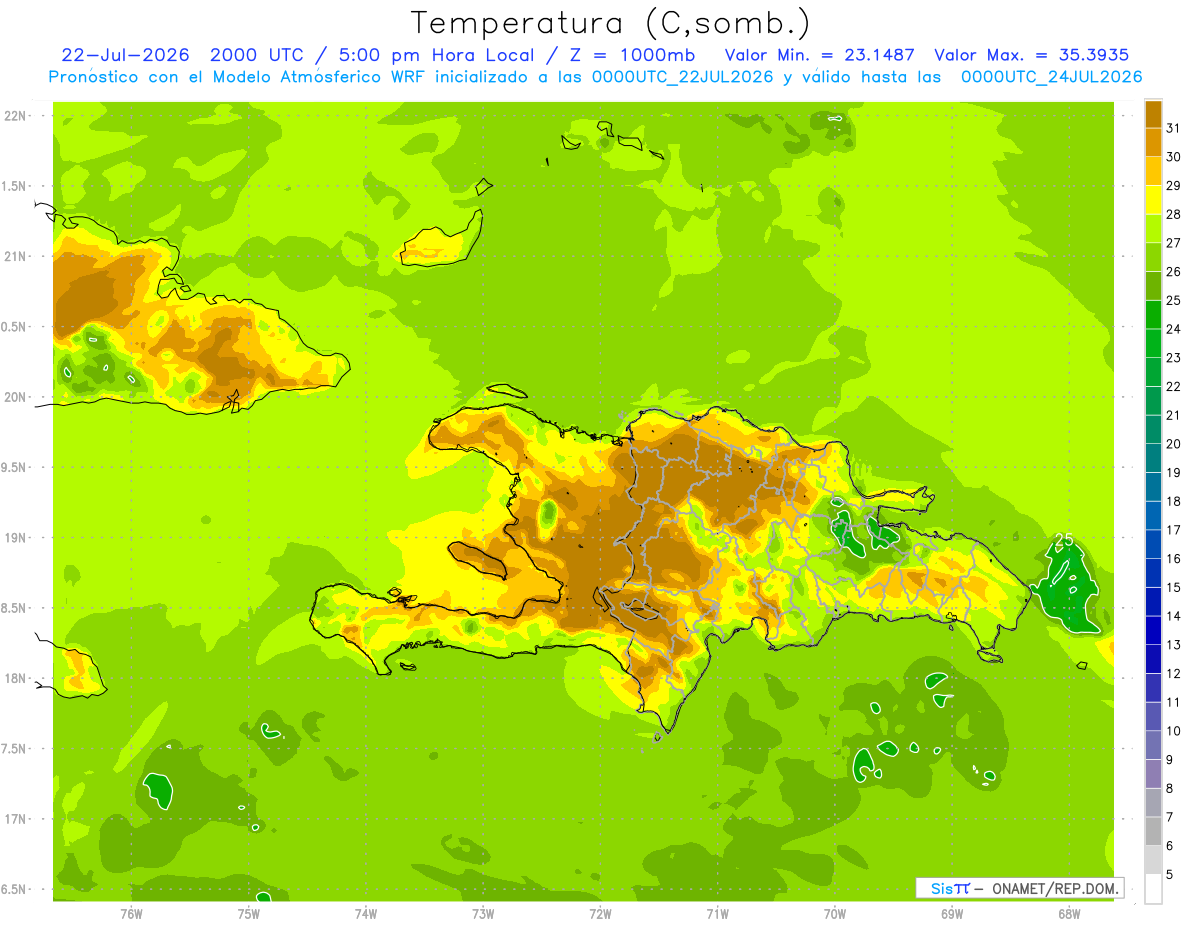Click the "70W" longitude label

[834, 913]
